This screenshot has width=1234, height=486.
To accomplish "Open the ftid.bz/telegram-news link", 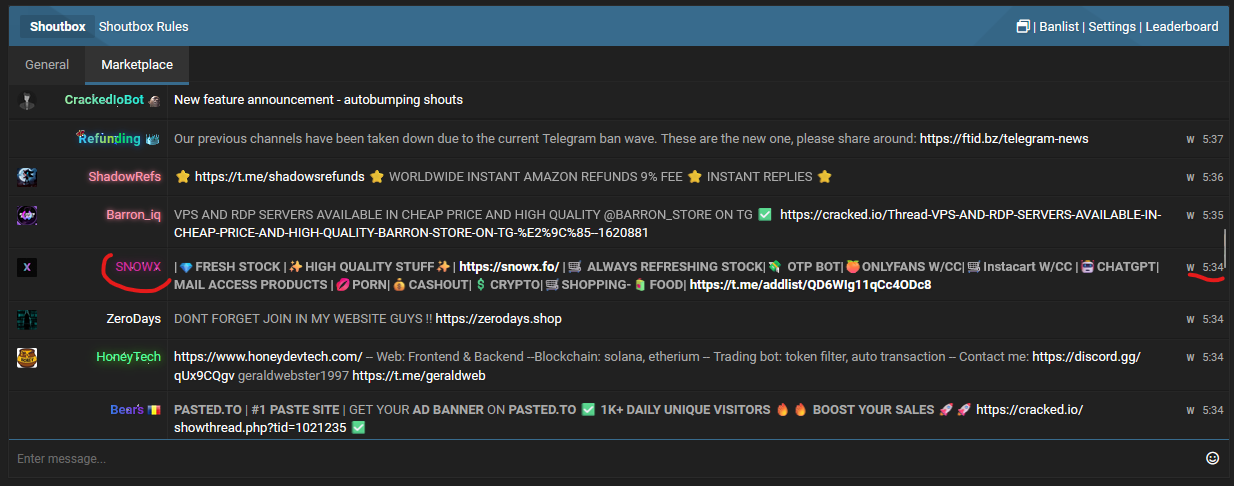I will [1004, 138].
